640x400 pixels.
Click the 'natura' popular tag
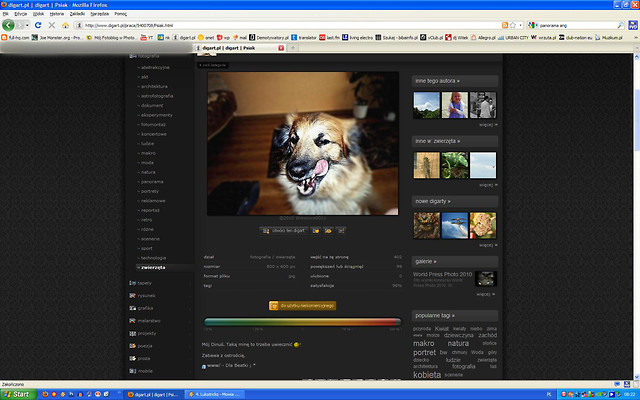[458, 344]
